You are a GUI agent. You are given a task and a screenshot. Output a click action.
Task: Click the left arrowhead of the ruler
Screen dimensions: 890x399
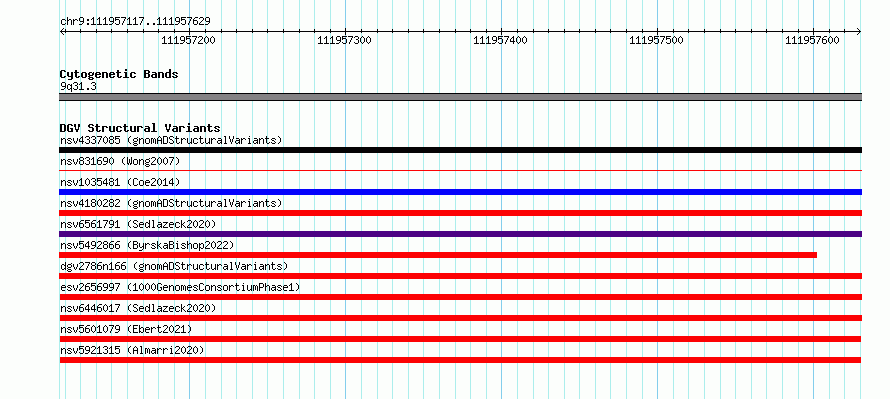[62, 31]
